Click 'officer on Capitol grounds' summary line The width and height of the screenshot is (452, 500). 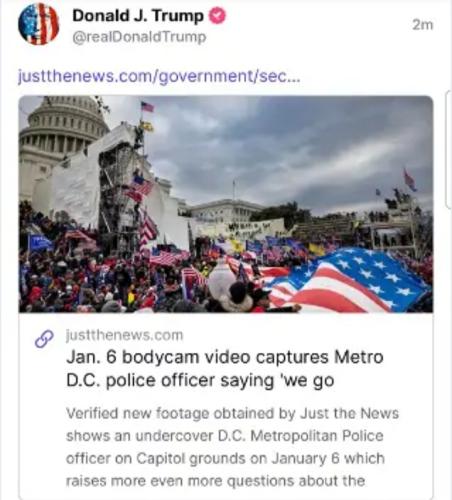coord(225,459)
